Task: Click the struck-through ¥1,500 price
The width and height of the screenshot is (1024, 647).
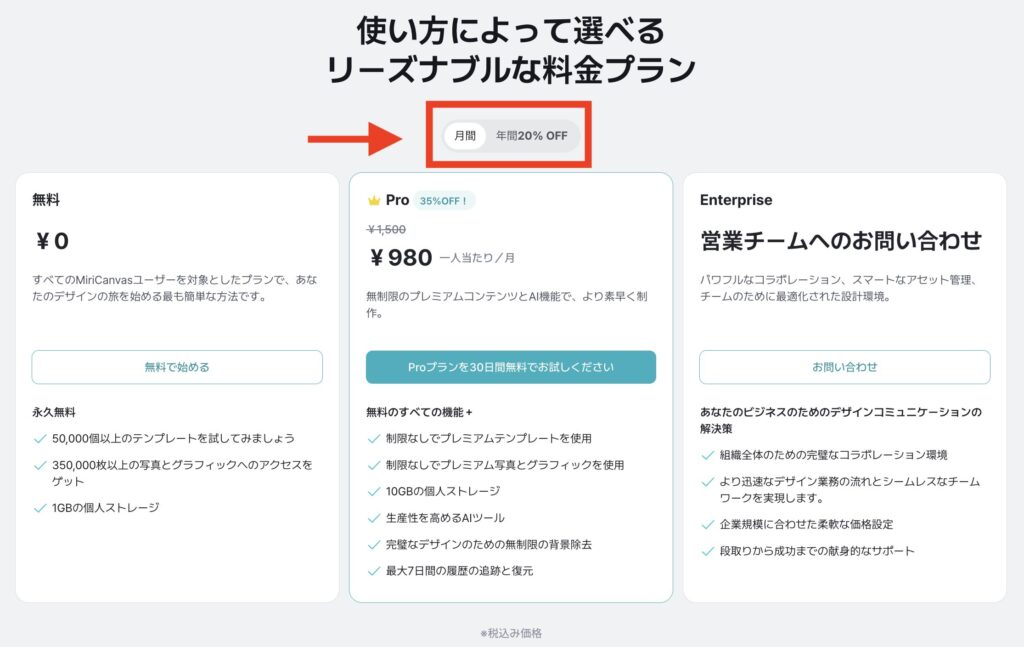Action: coord(386,229)
